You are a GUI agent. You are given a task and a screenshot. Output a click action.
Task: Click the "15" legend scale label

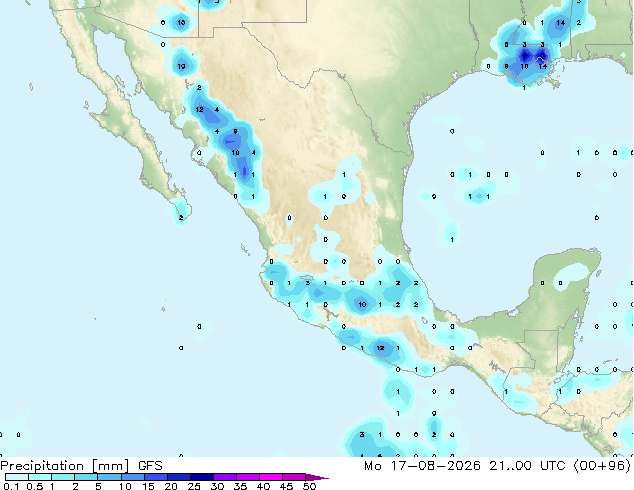pyautogui.click(x=148, y=486)
